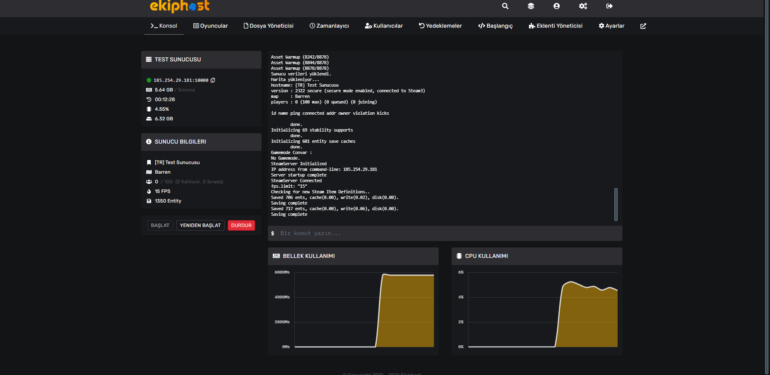Open the external link icon after Ayarlar
The image size is (770, 375).
643,26
